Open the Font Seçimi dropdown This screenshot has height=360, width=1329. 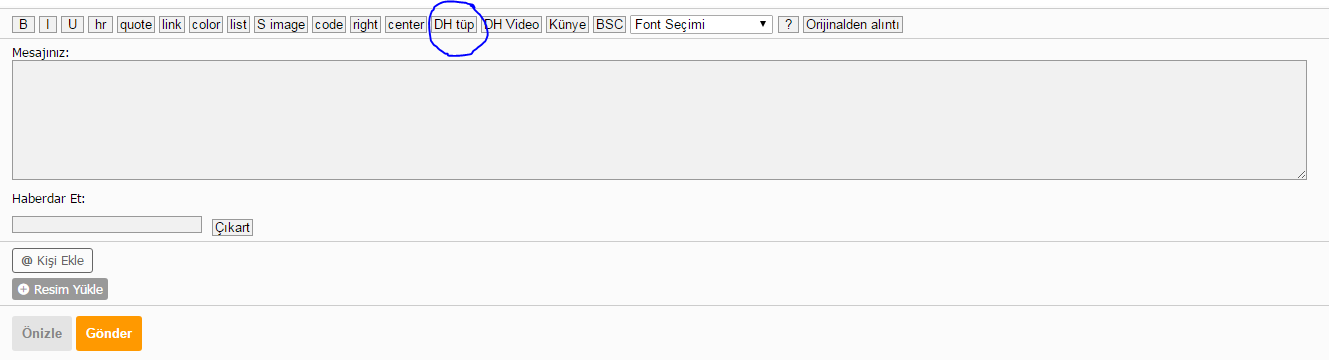pos(701,24)
